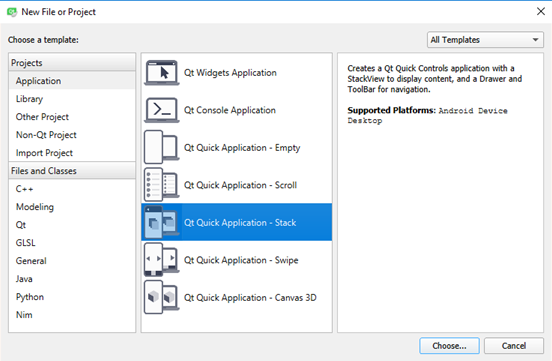Select the Qt files category

(x=72, y=225)
